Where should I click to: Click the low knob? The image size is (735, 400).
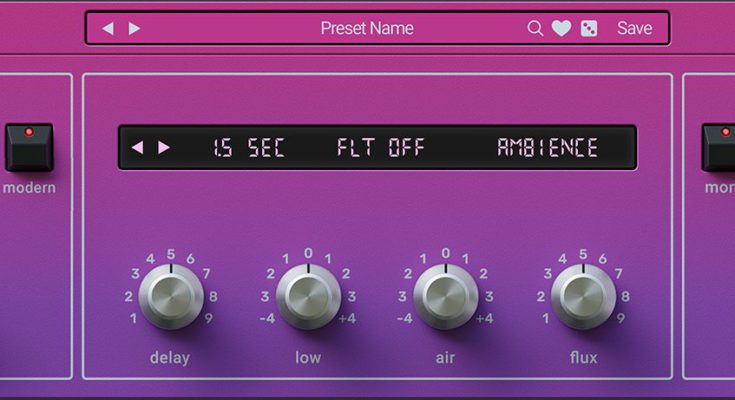(308, 297)
